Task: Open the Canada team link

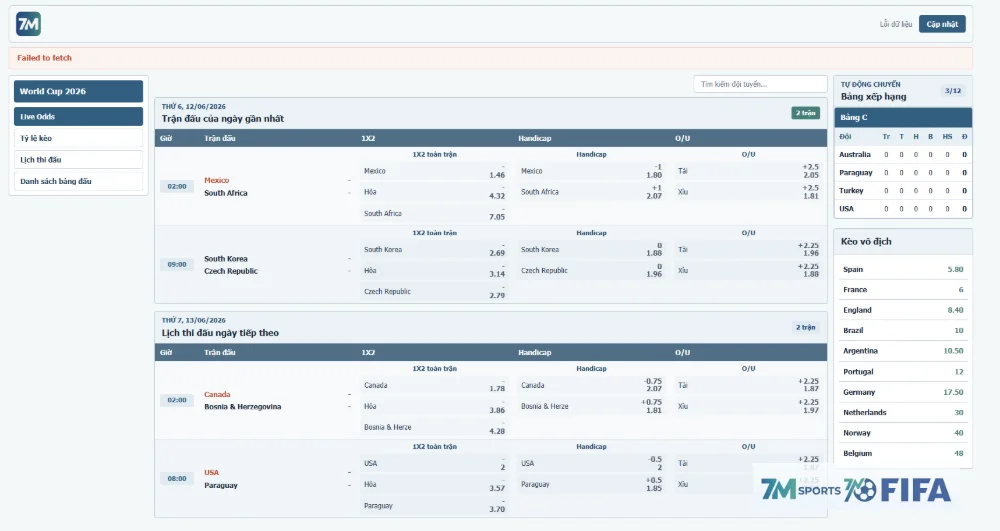Action: click(x=217, y=395)
